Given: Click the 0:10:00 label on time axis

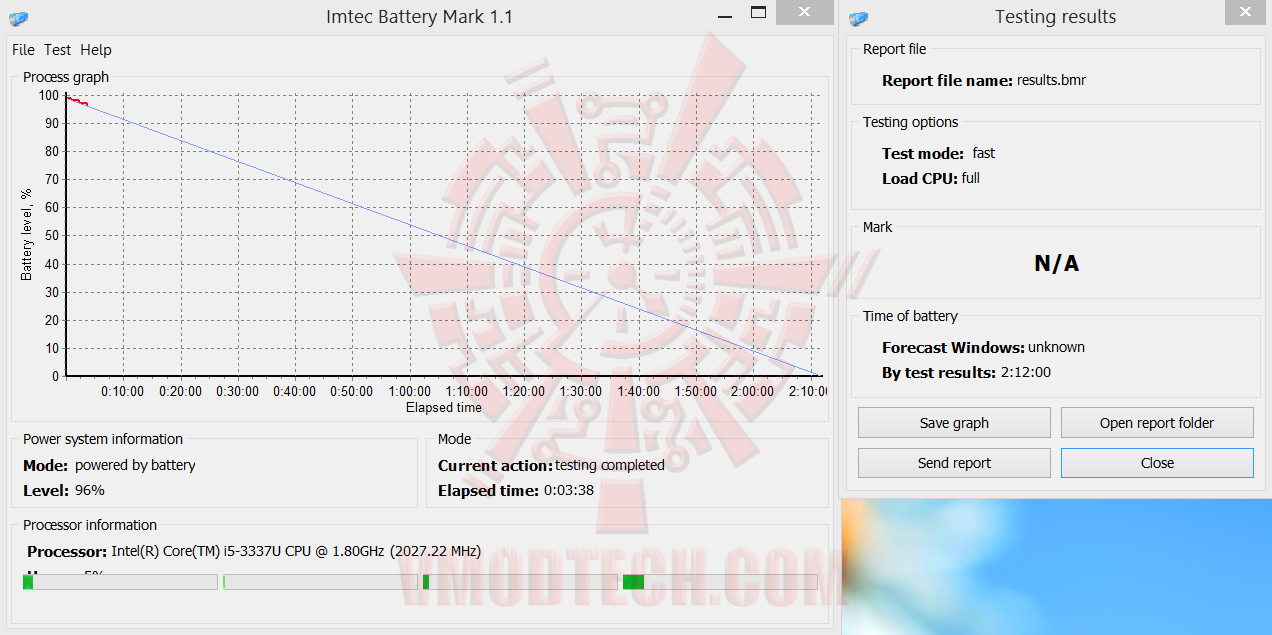Looking at the screenshot, I should [x=123, y=391].
